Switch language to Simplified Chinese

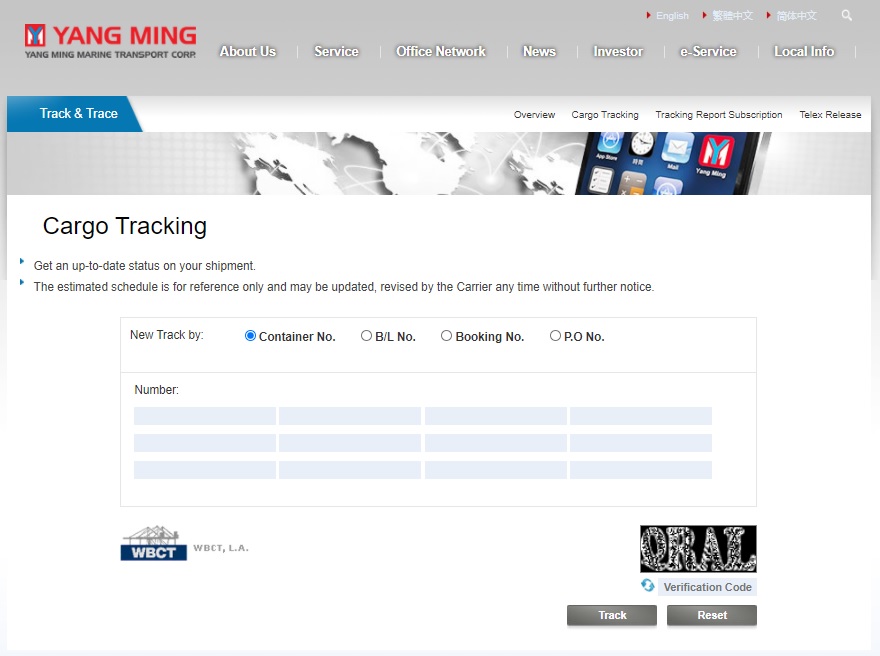[x=796, y=16]
